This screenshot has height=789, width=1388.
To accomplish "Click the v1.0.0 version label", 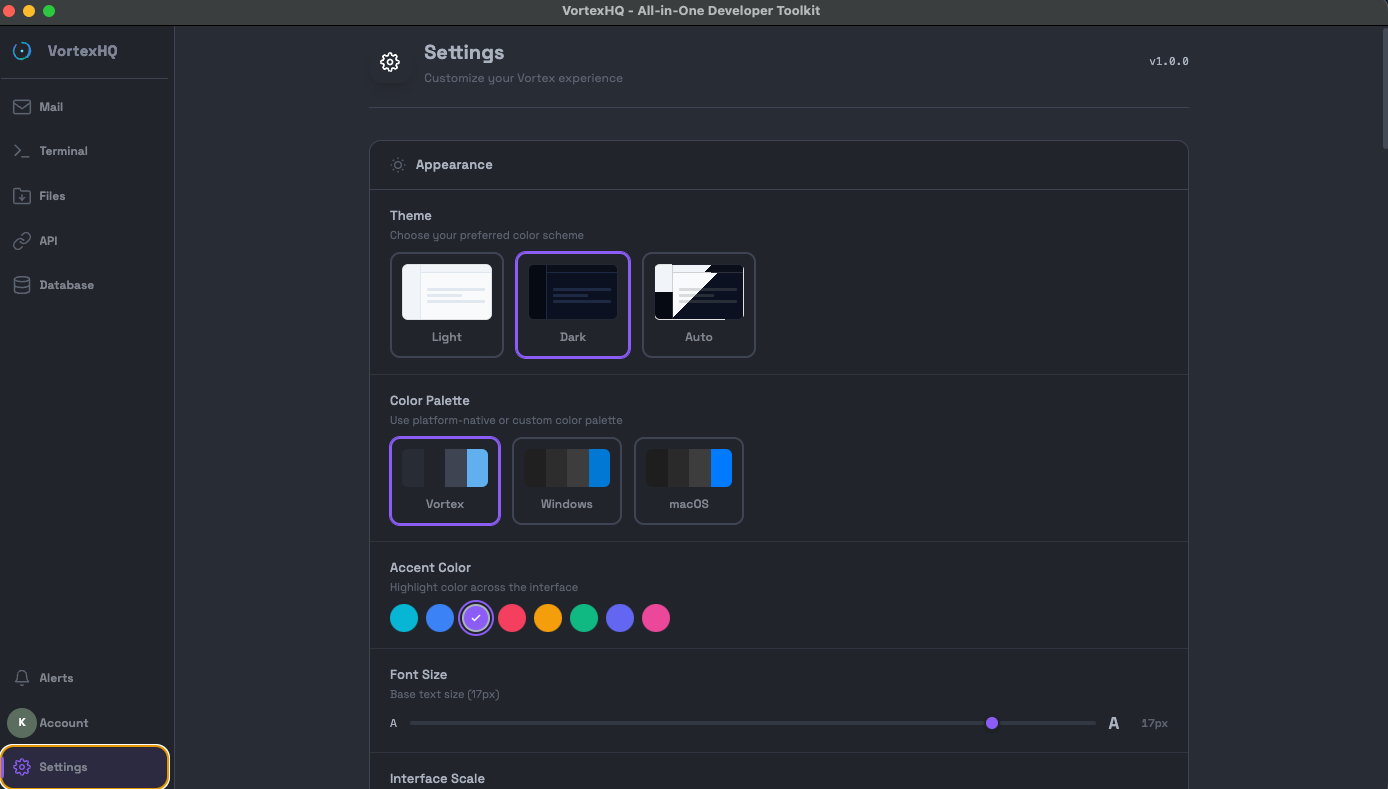I will click(1169, 61).
